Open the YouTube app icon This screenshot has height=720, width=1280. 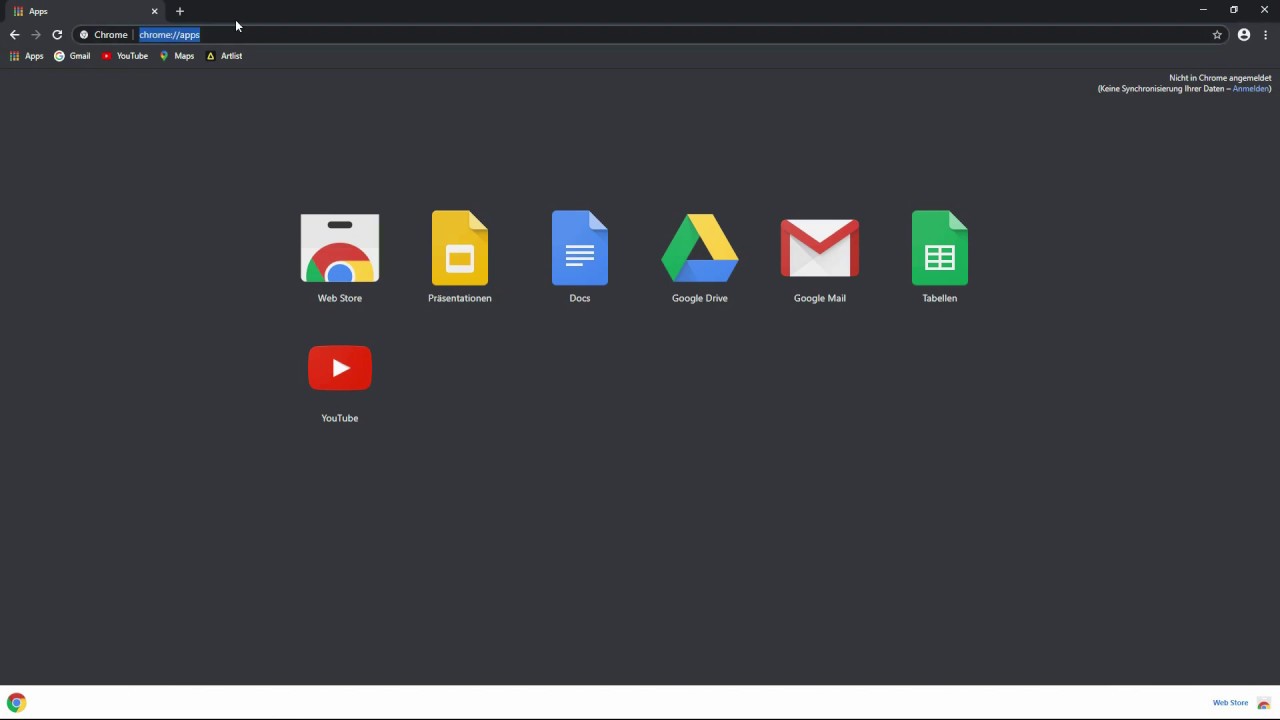(x=340, y=368)
